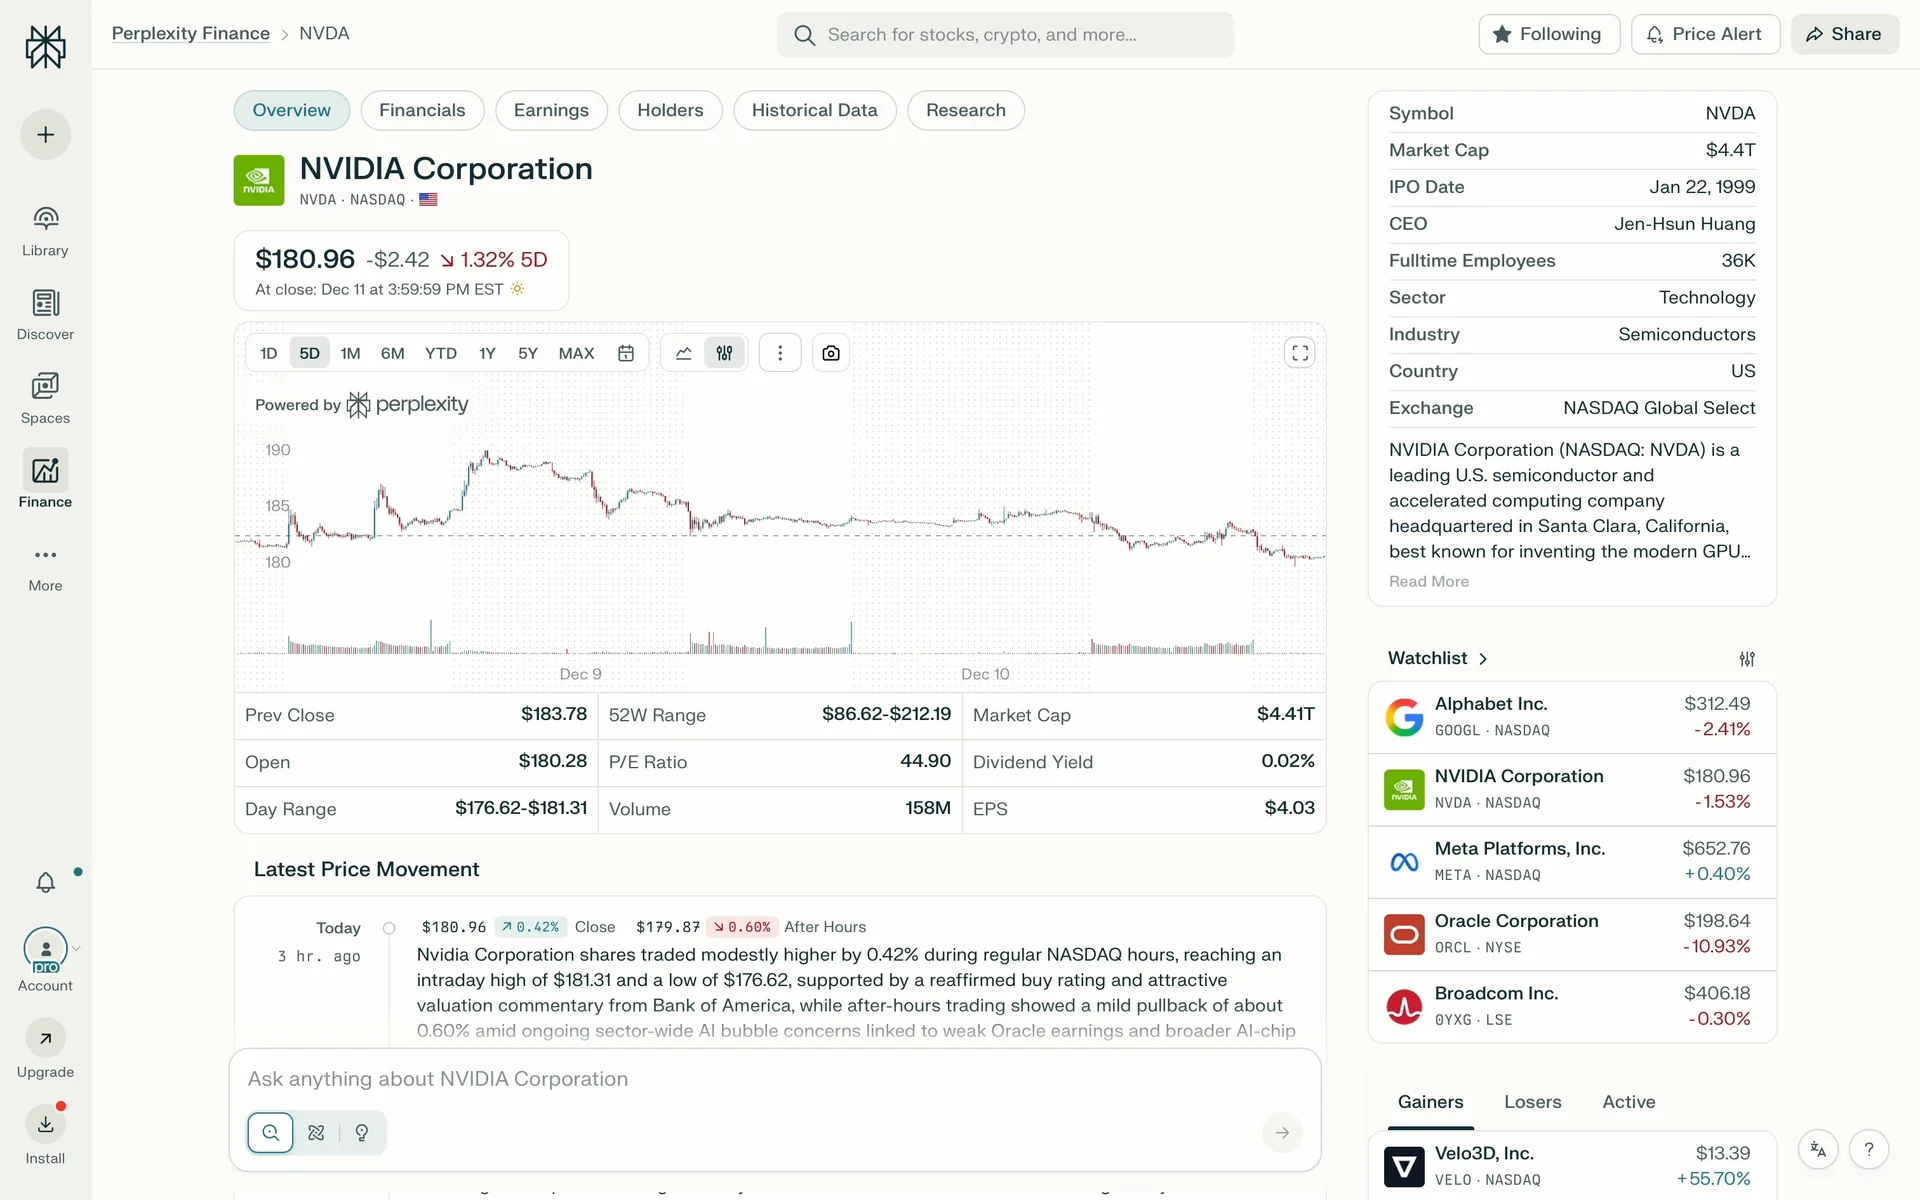Image resolution: width=1920 pixels, height=1200 pixels.
Task: Toggle the Following star button
Action: [x=1548, y=34]
